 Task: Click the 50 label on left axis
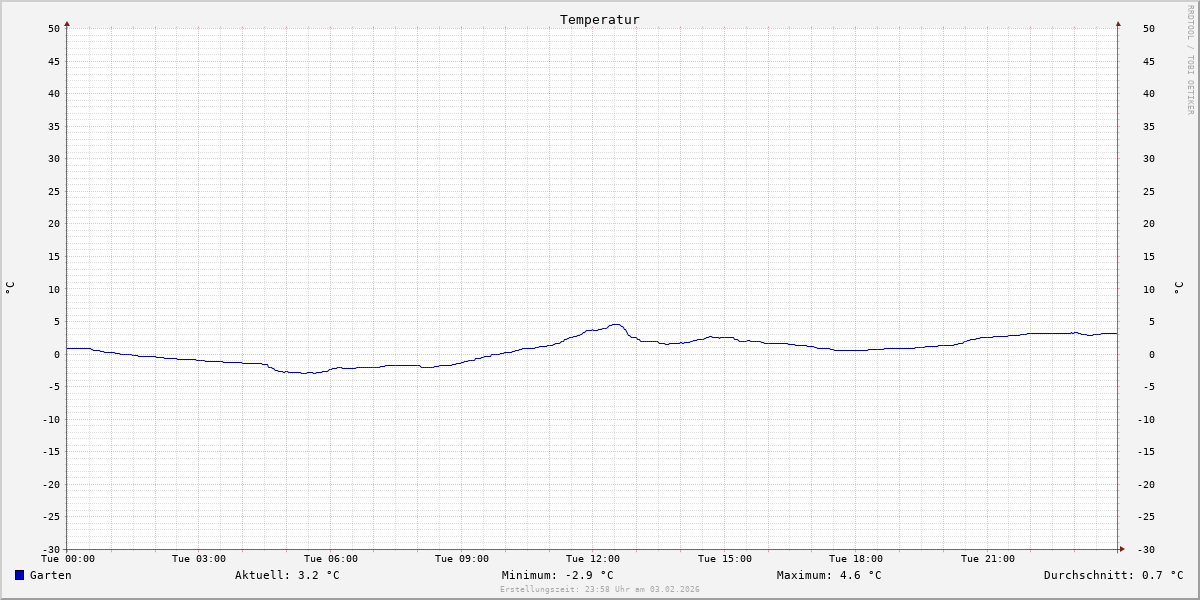tap(54, 28)
